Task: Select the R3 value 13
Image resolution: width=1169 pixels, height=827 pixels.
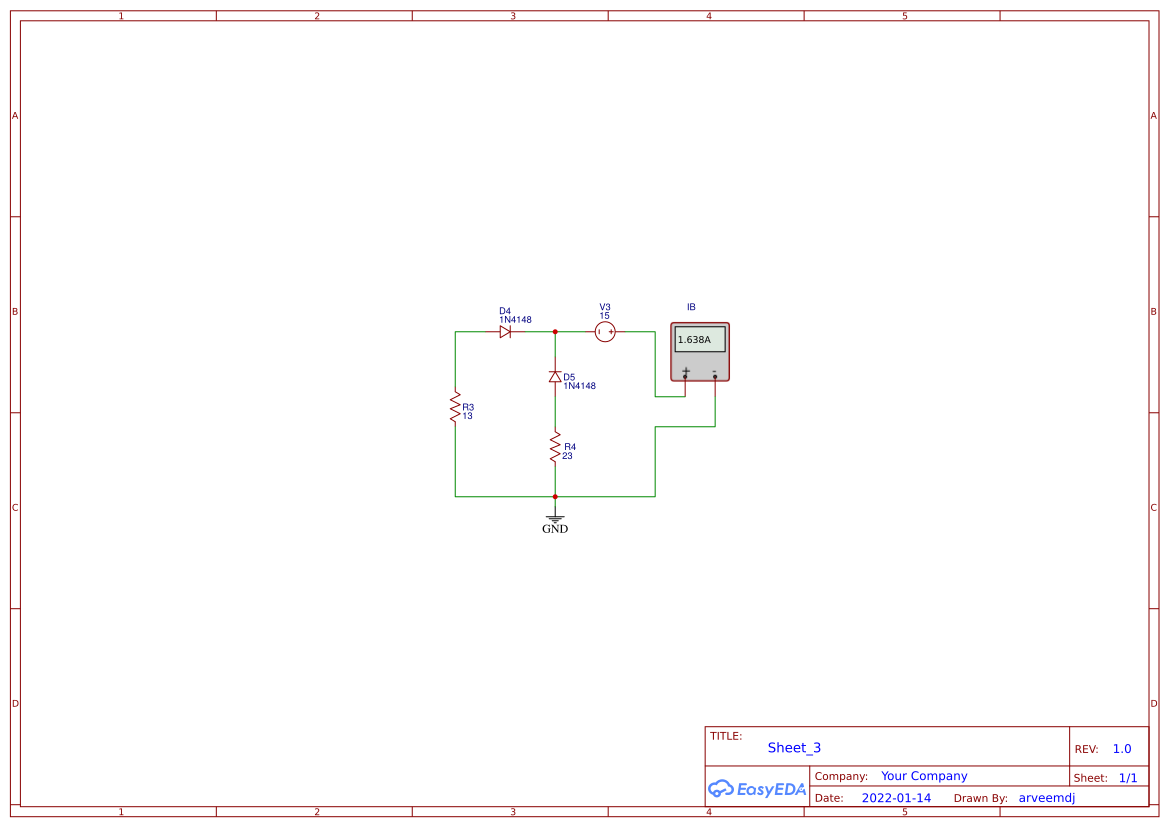Action: point(467,416)
